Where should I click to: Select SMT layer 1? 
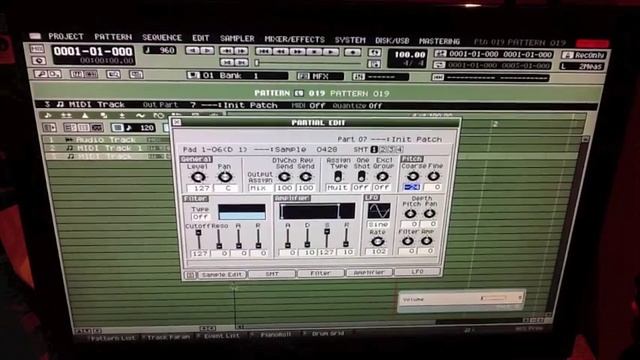point(374,149)
